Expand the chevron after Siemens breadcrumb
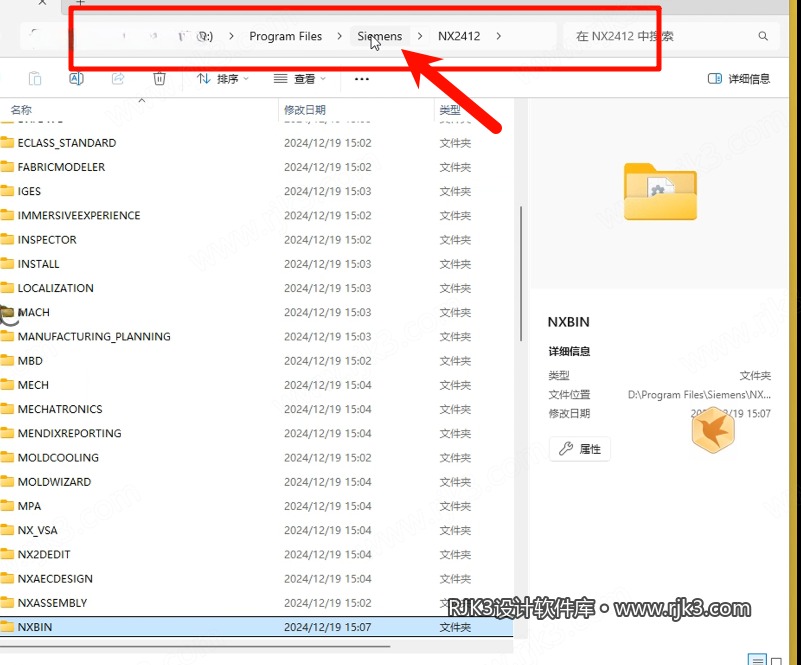 [x=420, y=36]
